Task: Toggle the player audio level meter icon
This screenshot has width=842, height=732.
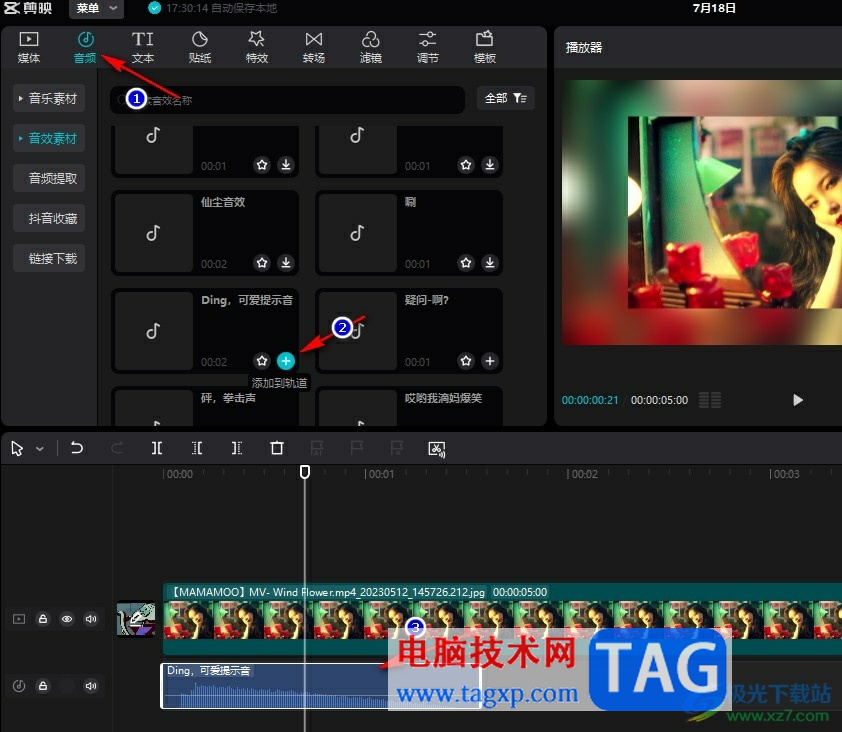Action: pos(709,400)
